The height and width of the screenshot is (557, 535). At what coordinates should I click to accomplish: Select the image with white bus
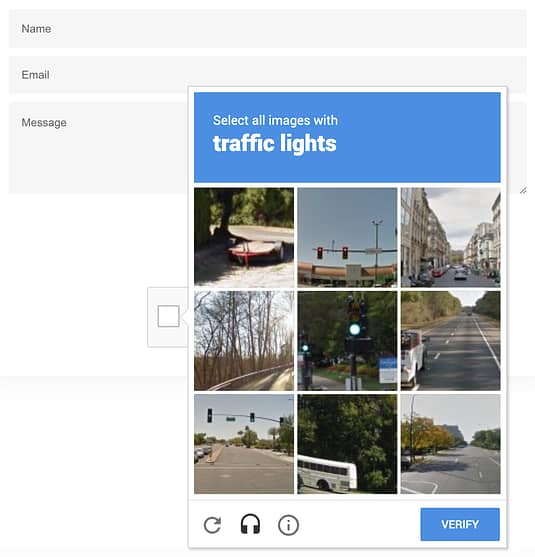(347, 444)
